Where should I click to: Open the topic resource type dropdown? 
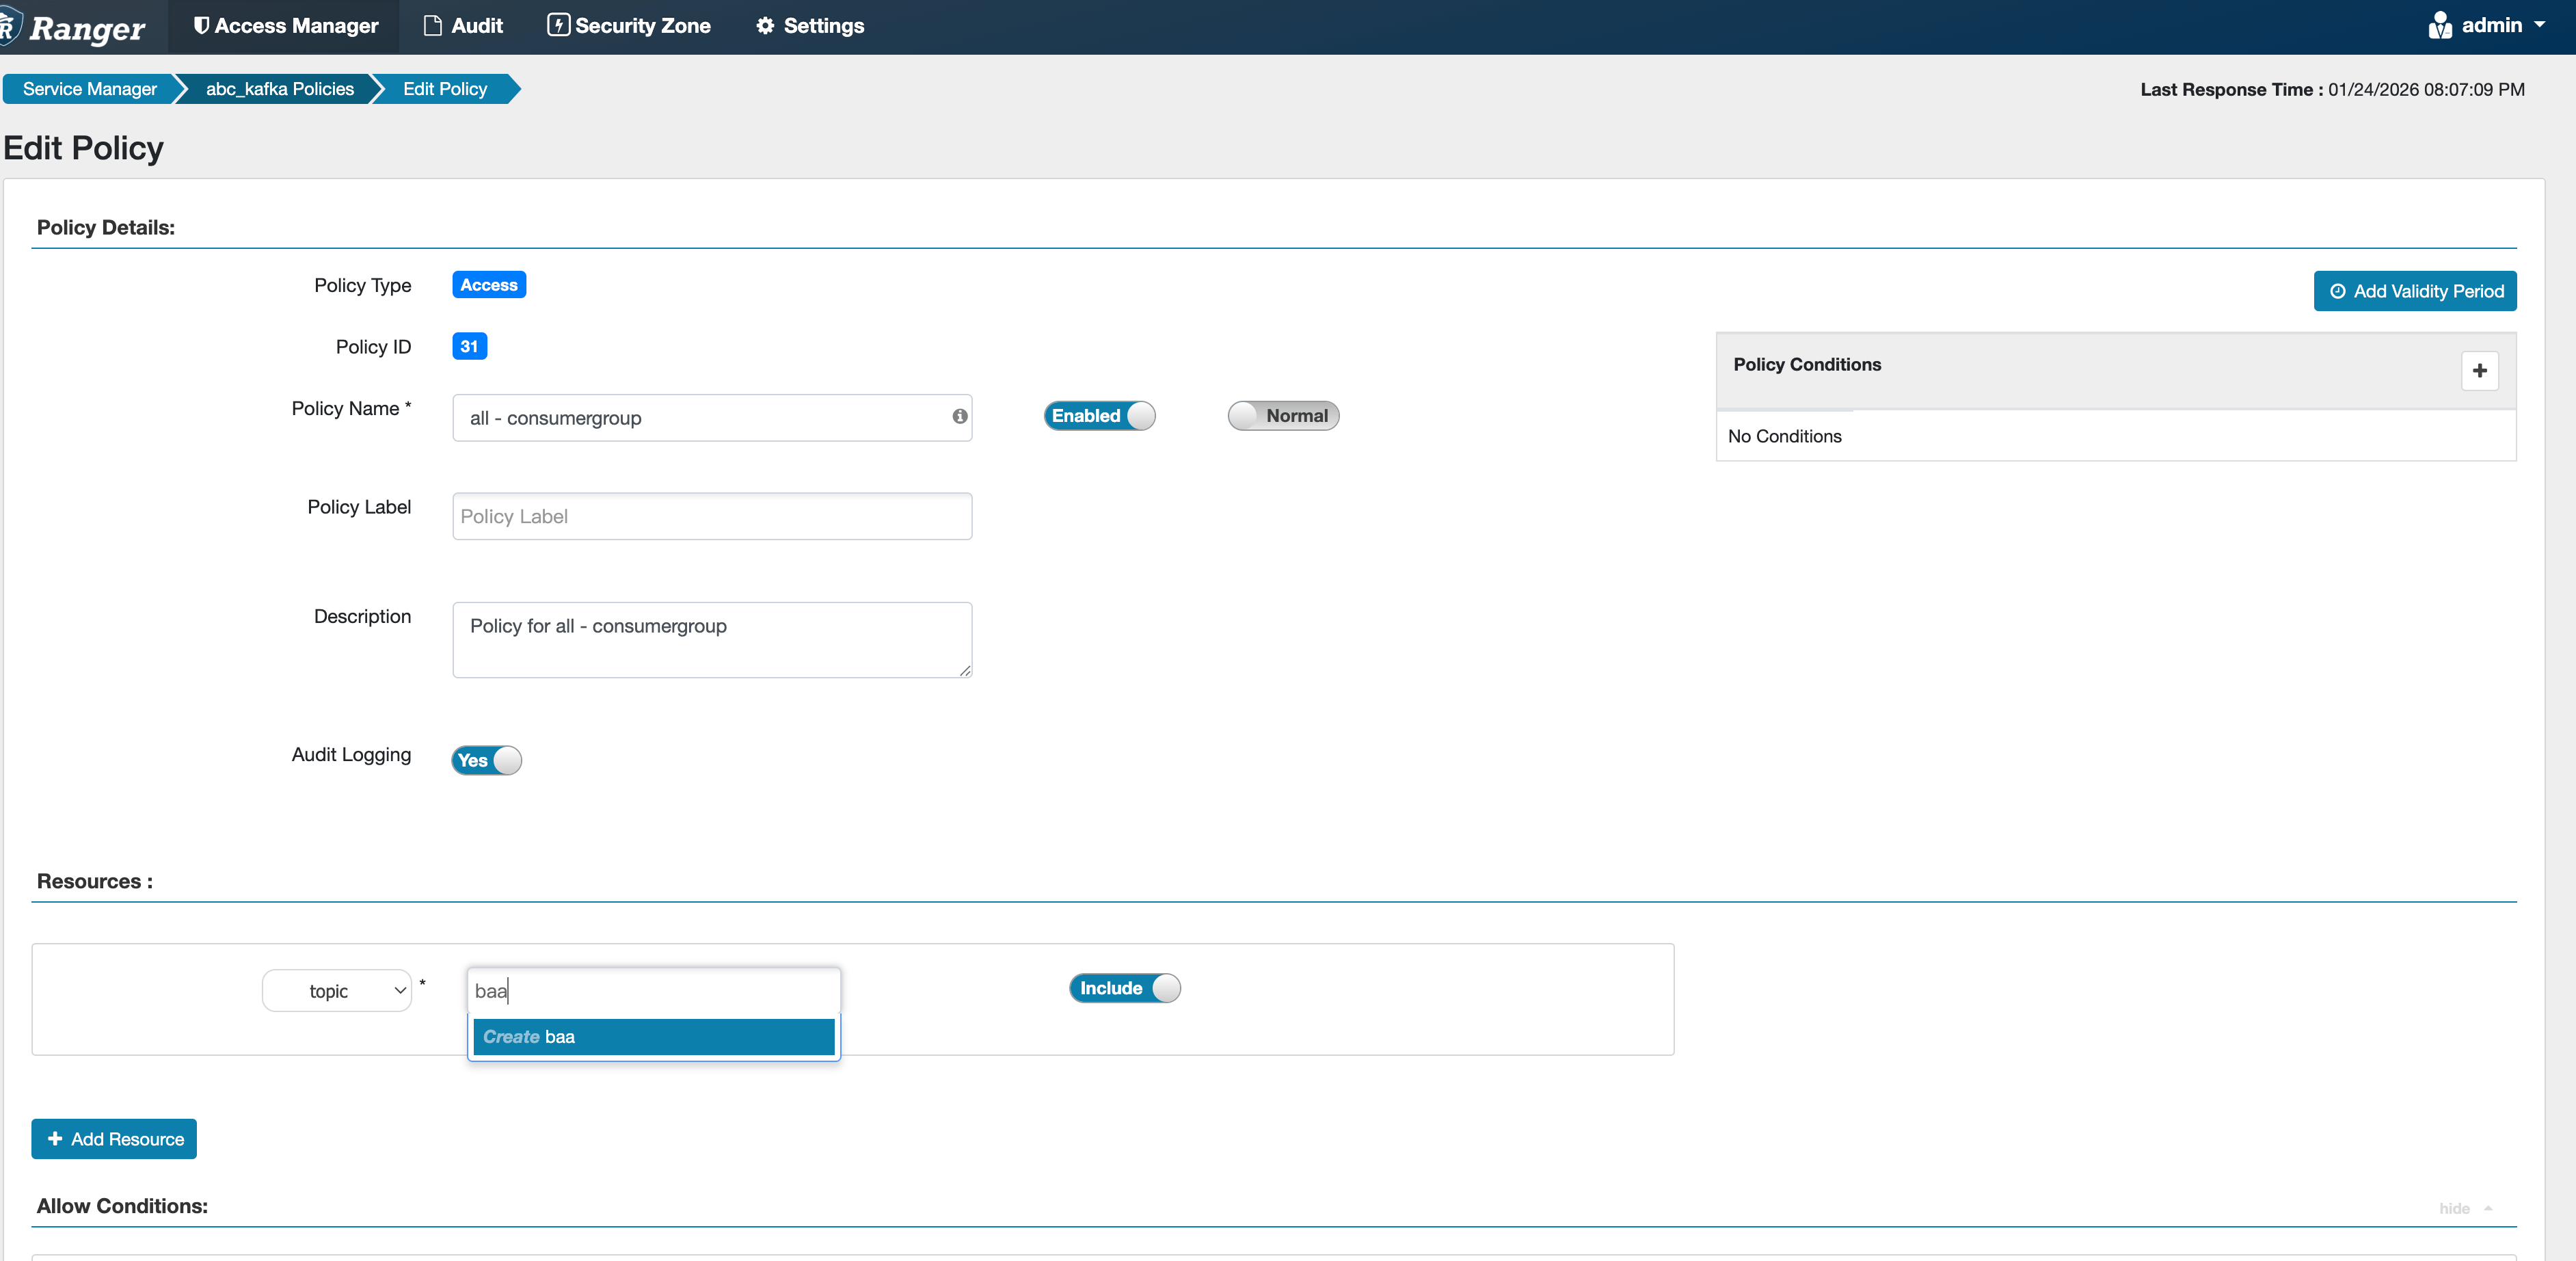click(337, 991)
